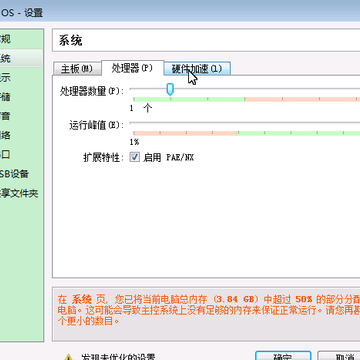Click the 系统 page heading

pyautogui.click(x=70, y=41)
